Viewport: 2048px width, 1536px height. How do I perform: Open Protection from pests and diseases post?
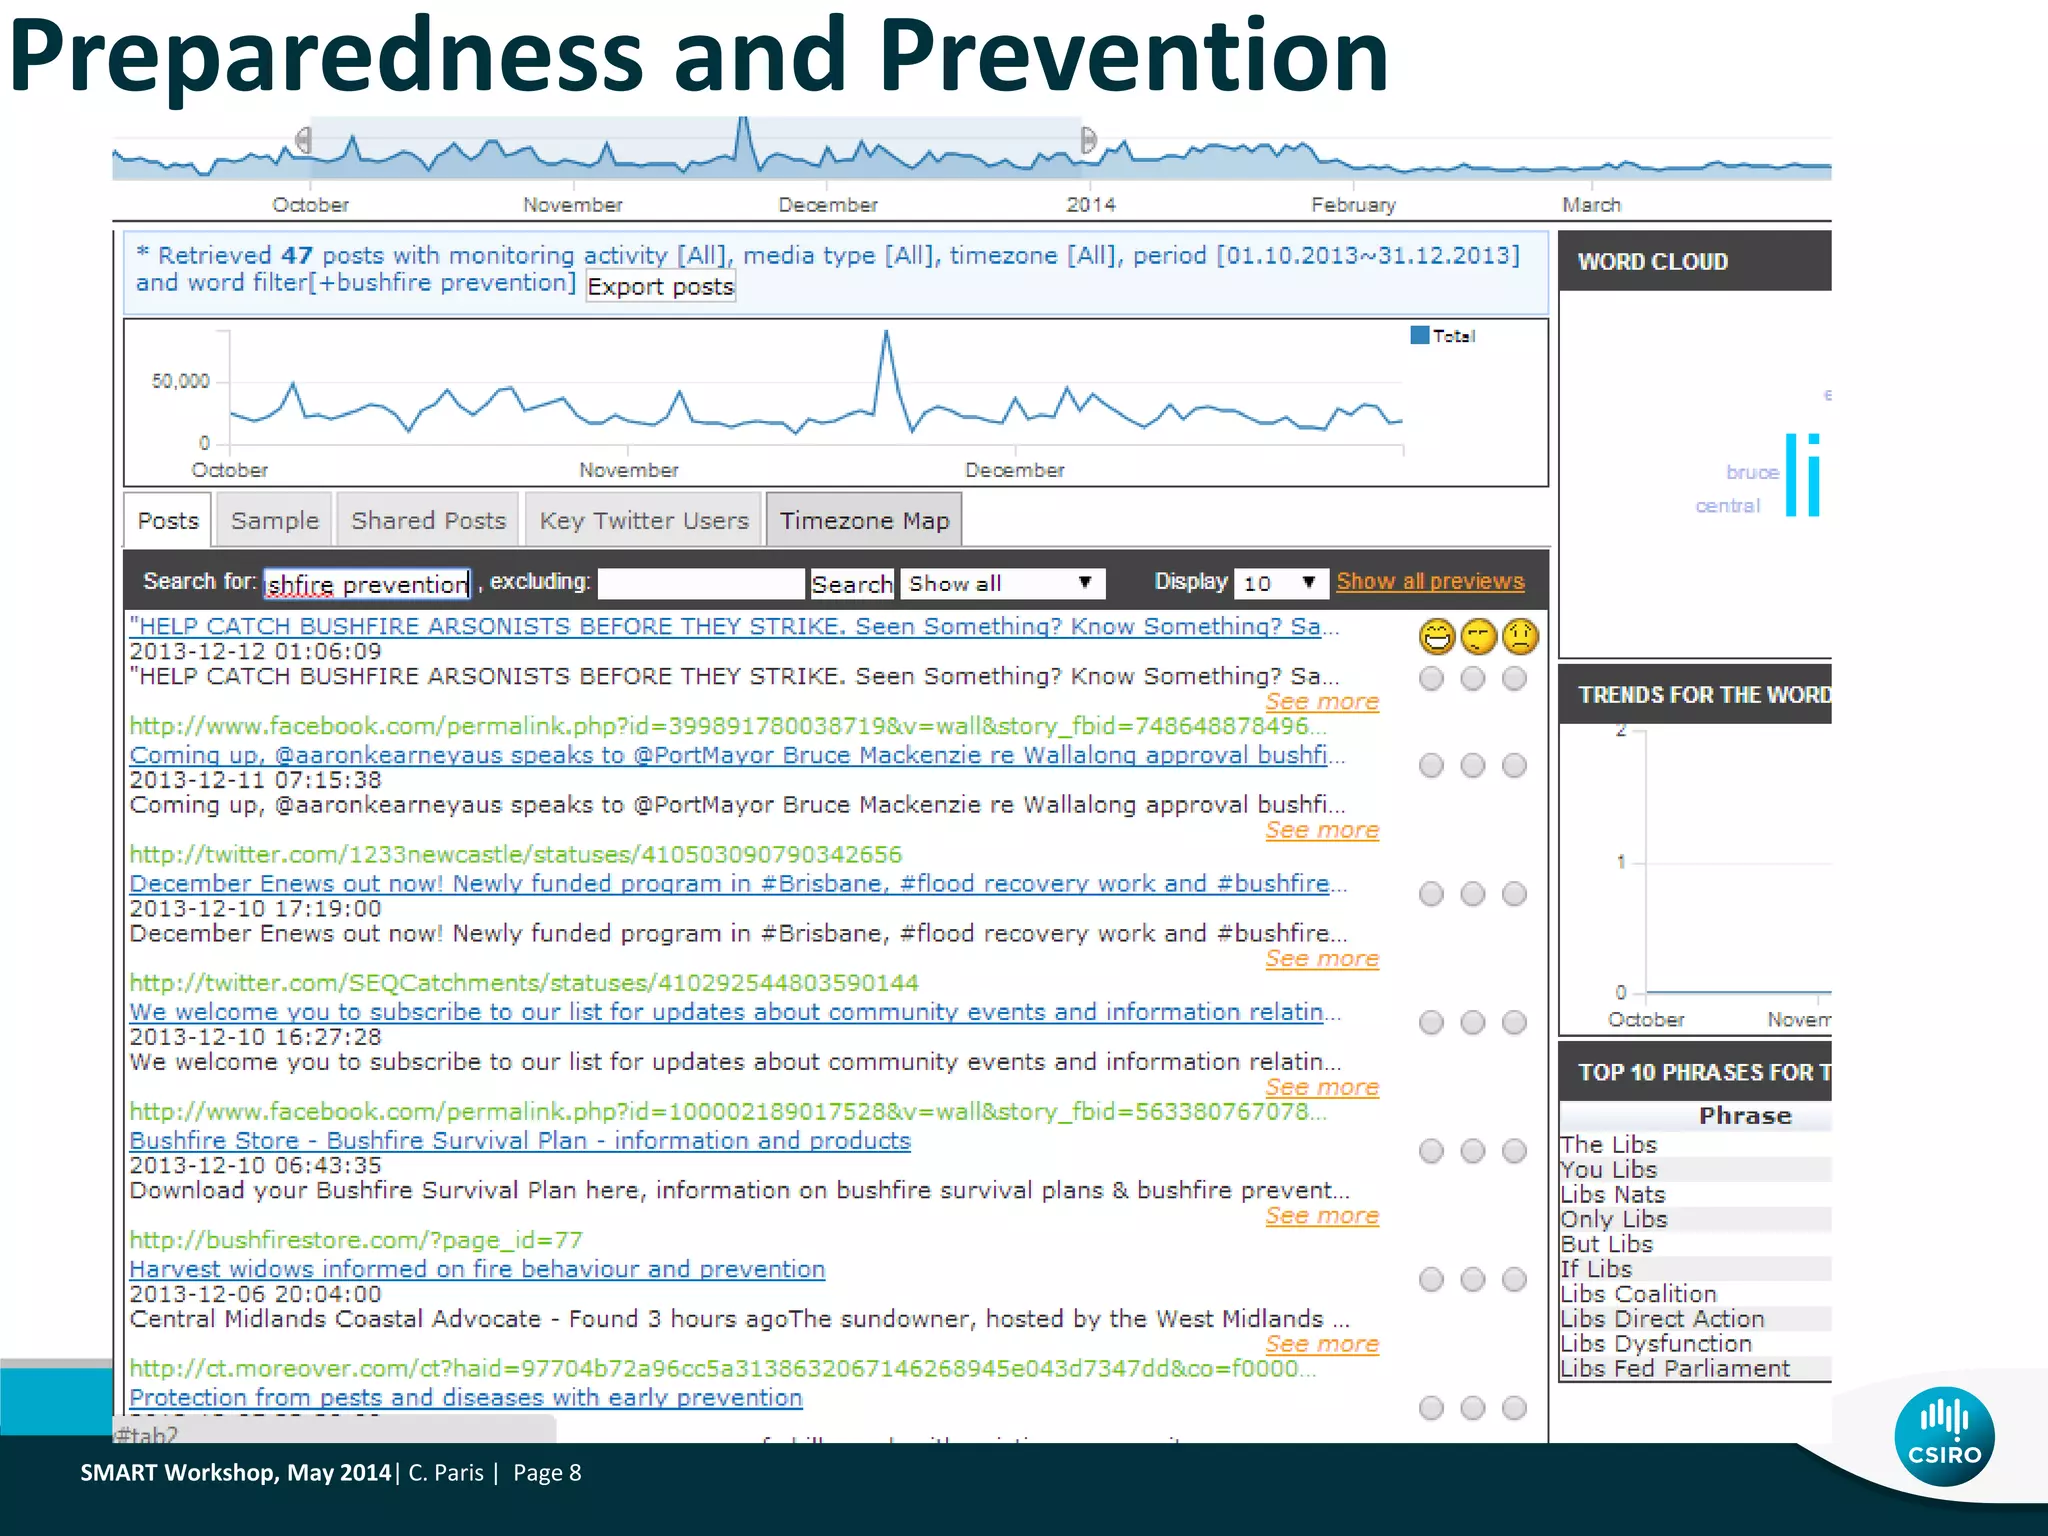click(x=466, y=1398)
